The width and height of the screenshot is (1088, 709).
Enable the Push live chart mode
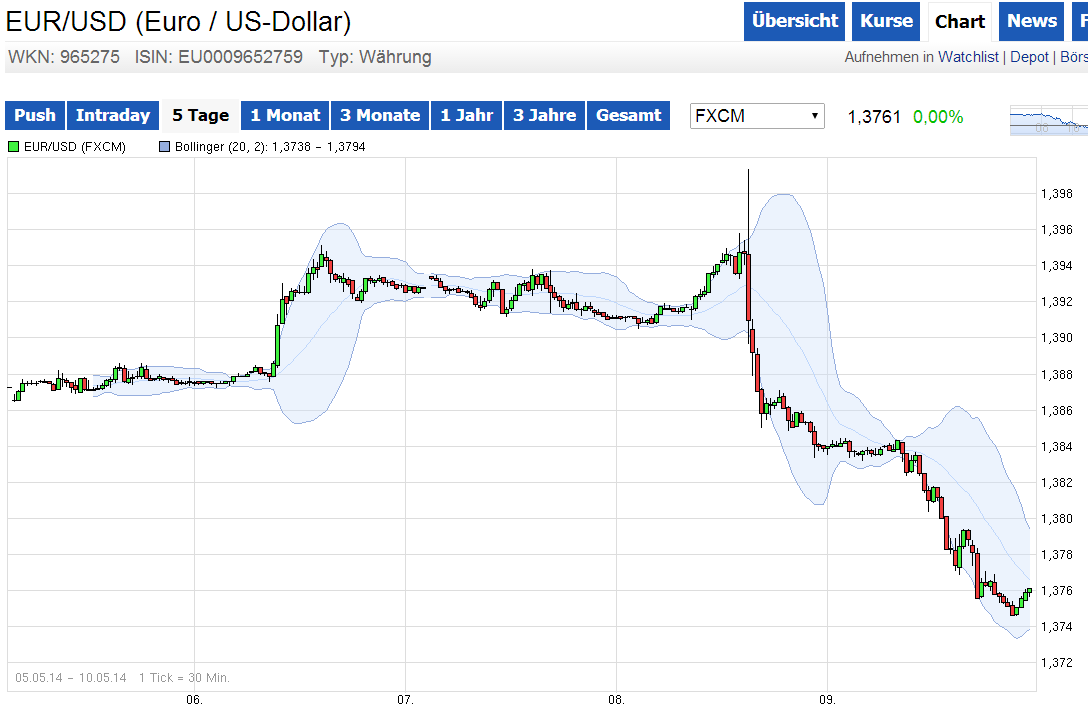35,116
